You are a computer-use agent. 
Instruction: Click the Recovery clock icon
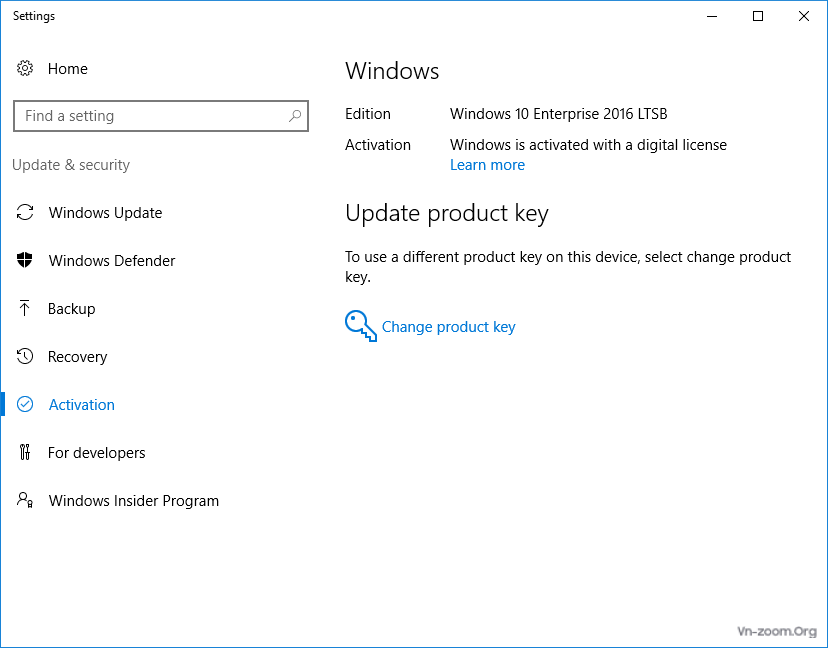(x=25, y=356)
